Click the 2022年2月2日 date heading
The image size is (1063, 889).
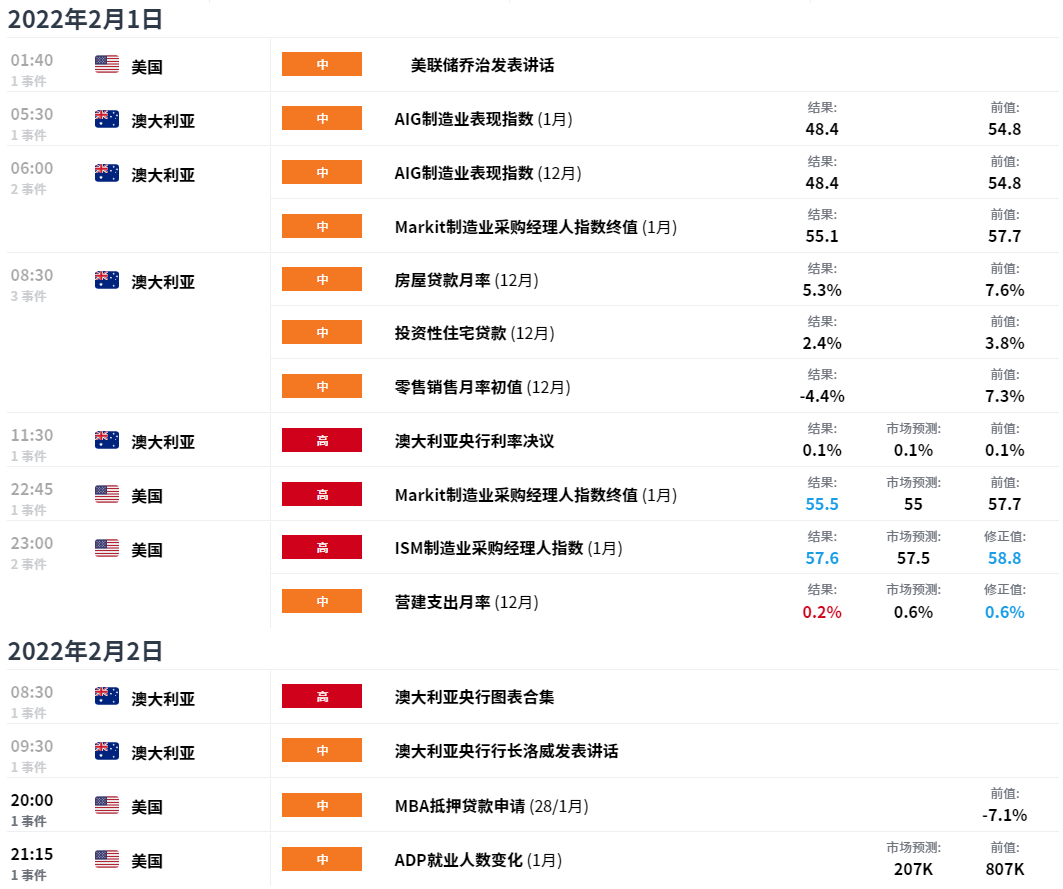[85, 651]
